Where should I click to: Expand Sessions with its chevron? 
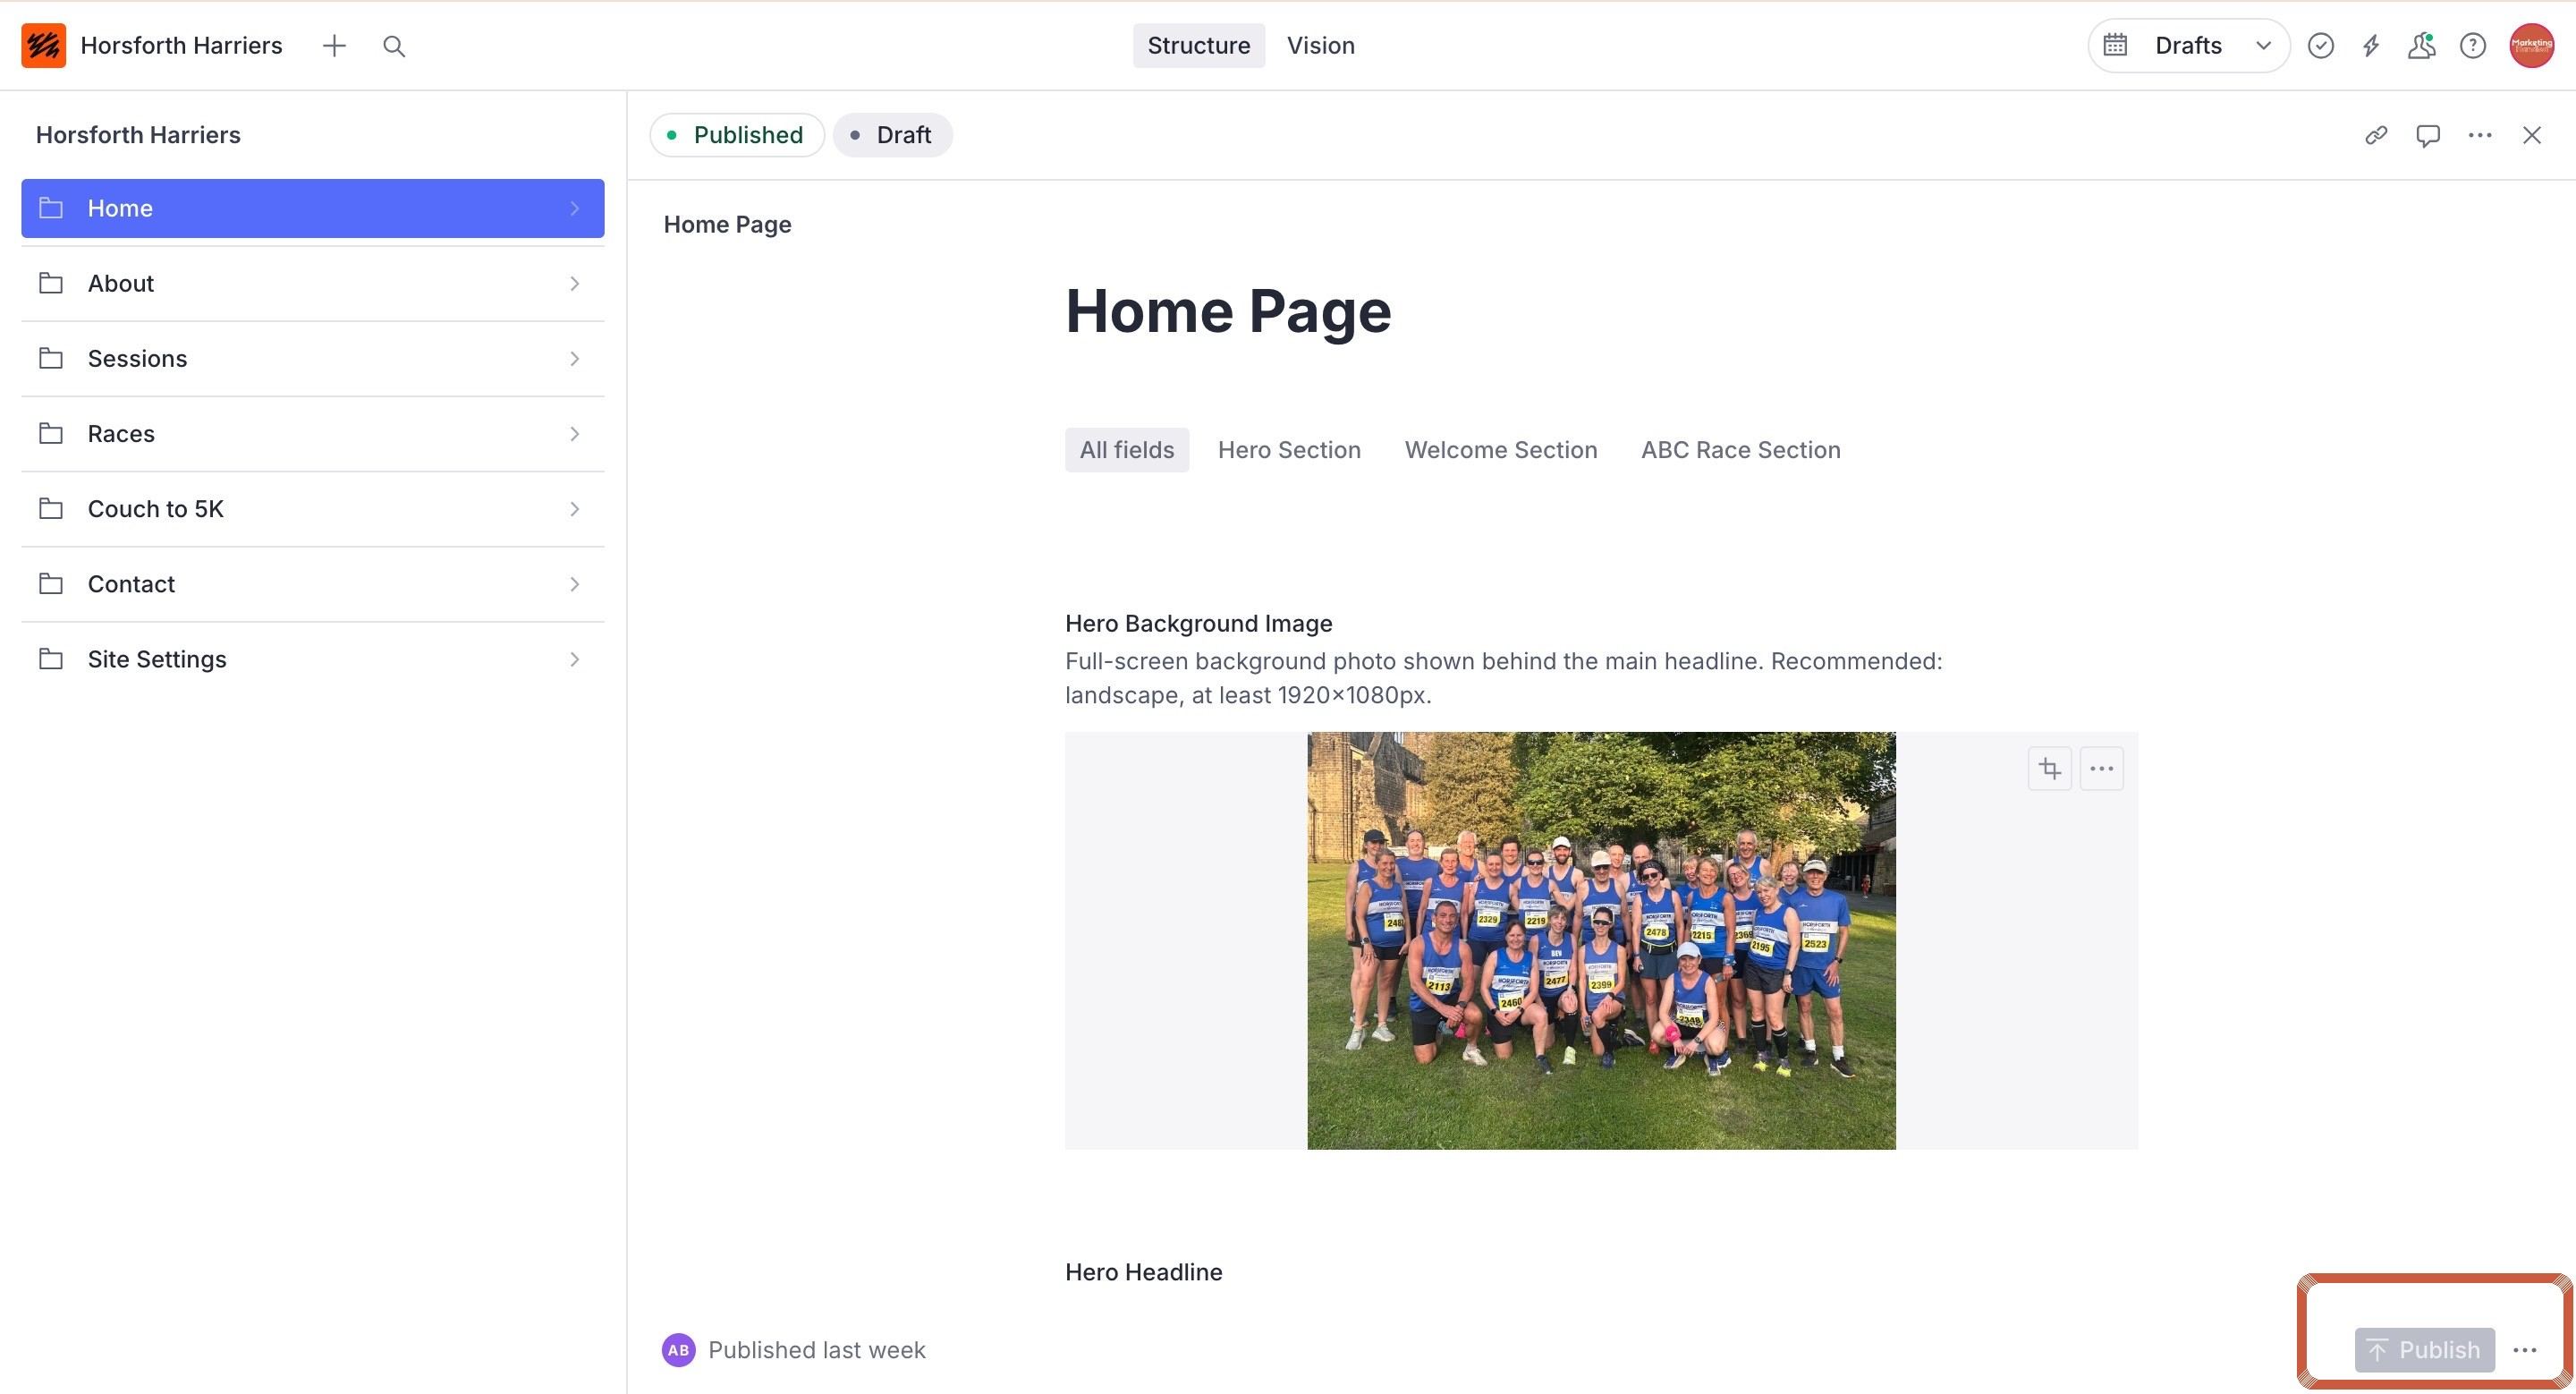[575, 358]
